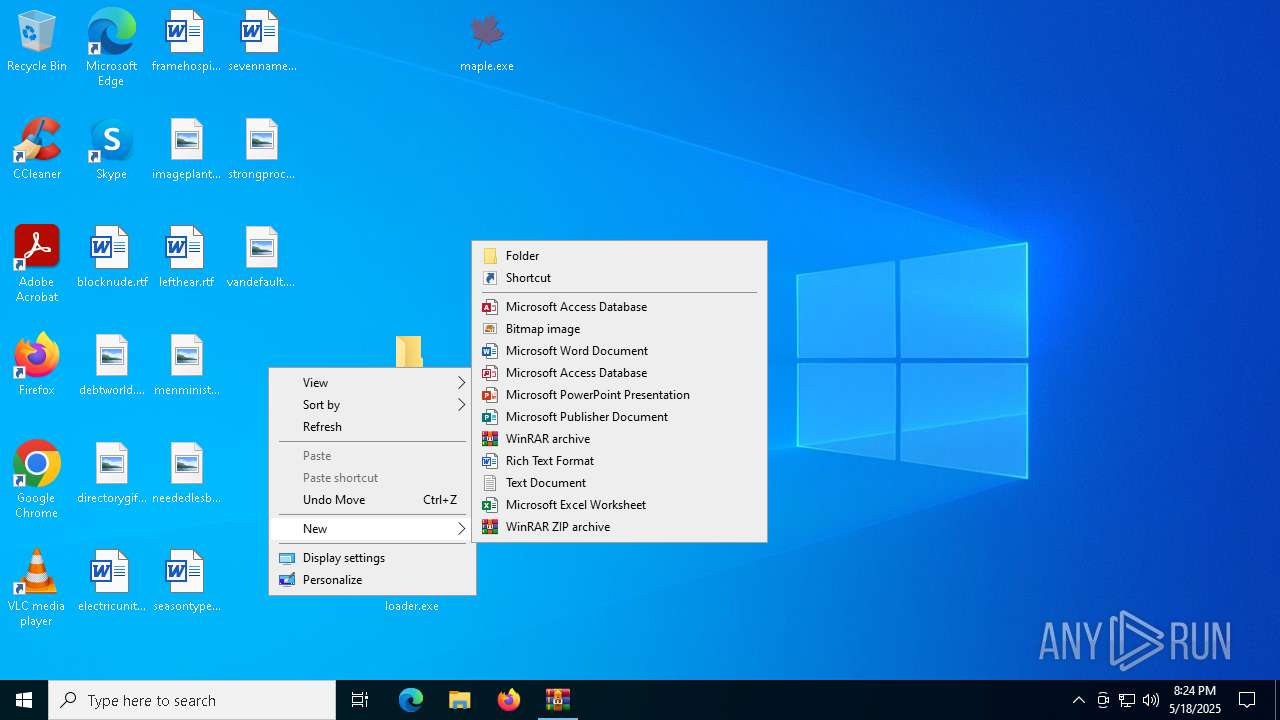Choose Undo Move in the context menu

point(372,500)
